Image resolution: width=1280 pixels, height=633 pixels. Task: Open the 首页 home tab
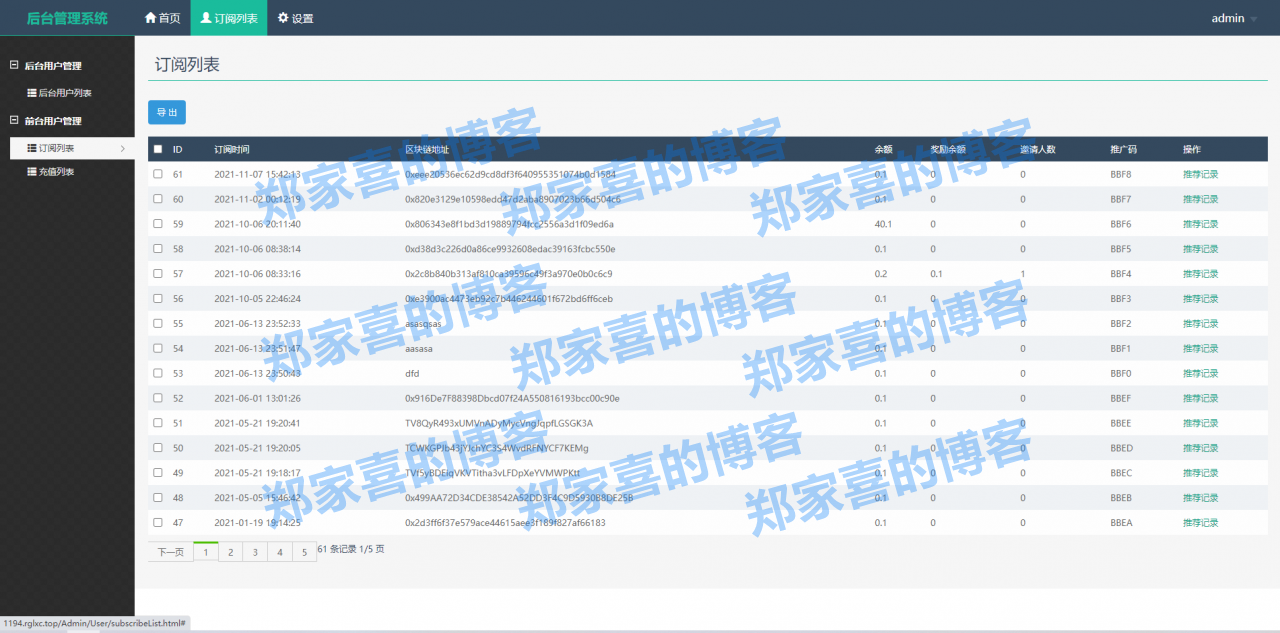(x=162, y=18)
